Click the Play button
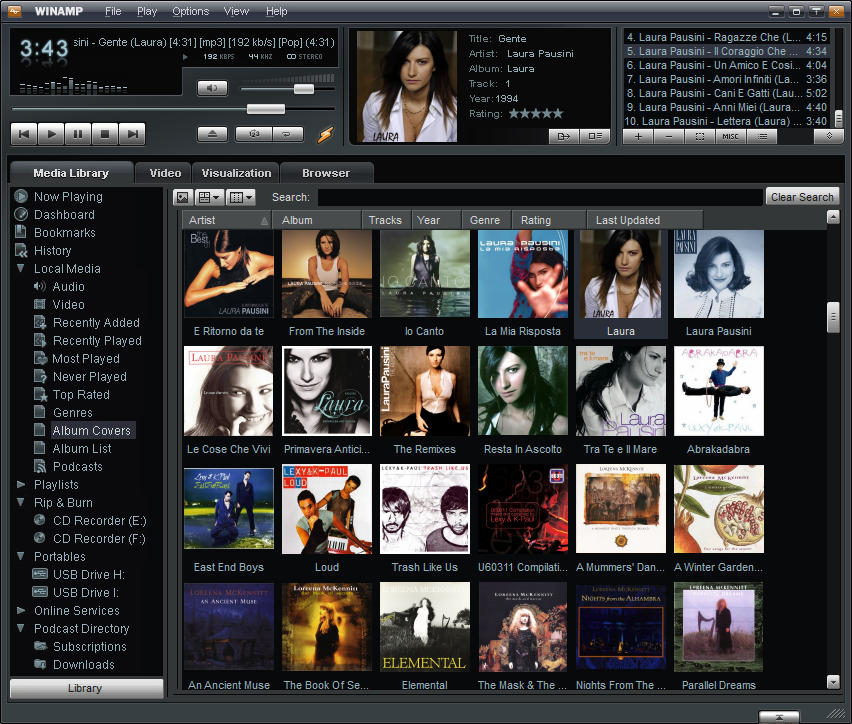The width and height of the screenshot is (852, 724). (51, 134)
